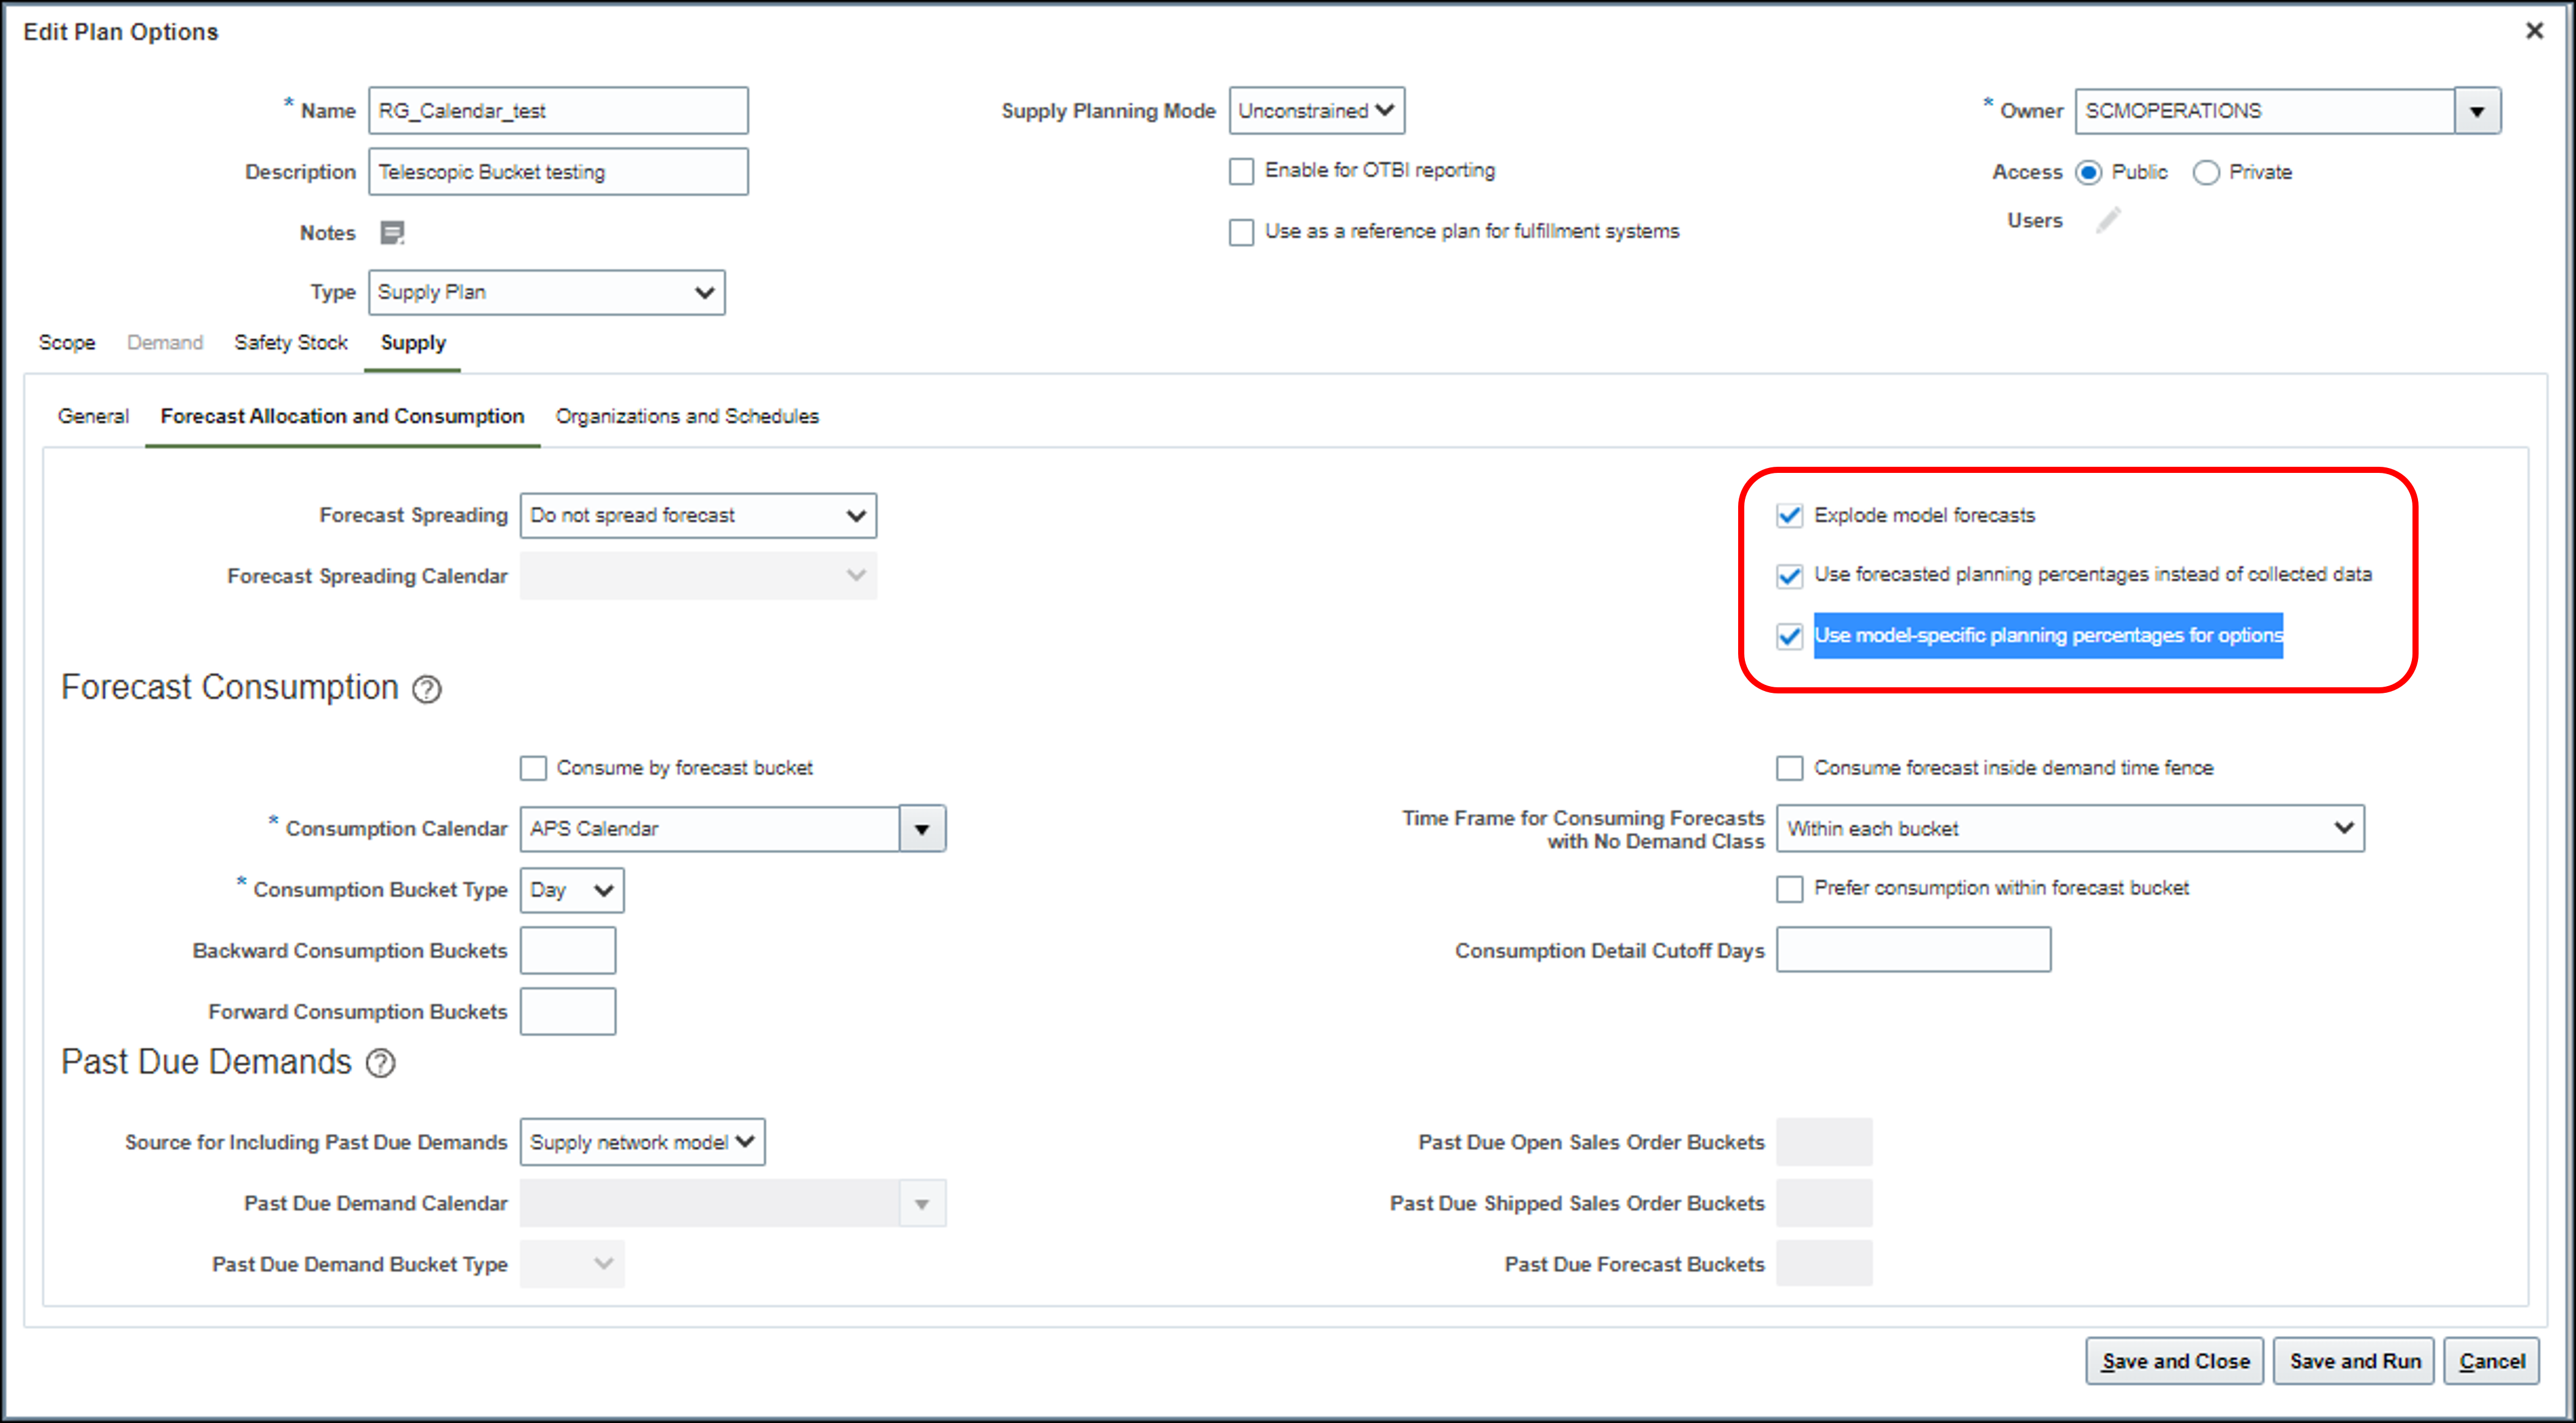Switch to the Safety Stock tab
Screen dimensions: 2576x1423
click(x=290, y=343)
